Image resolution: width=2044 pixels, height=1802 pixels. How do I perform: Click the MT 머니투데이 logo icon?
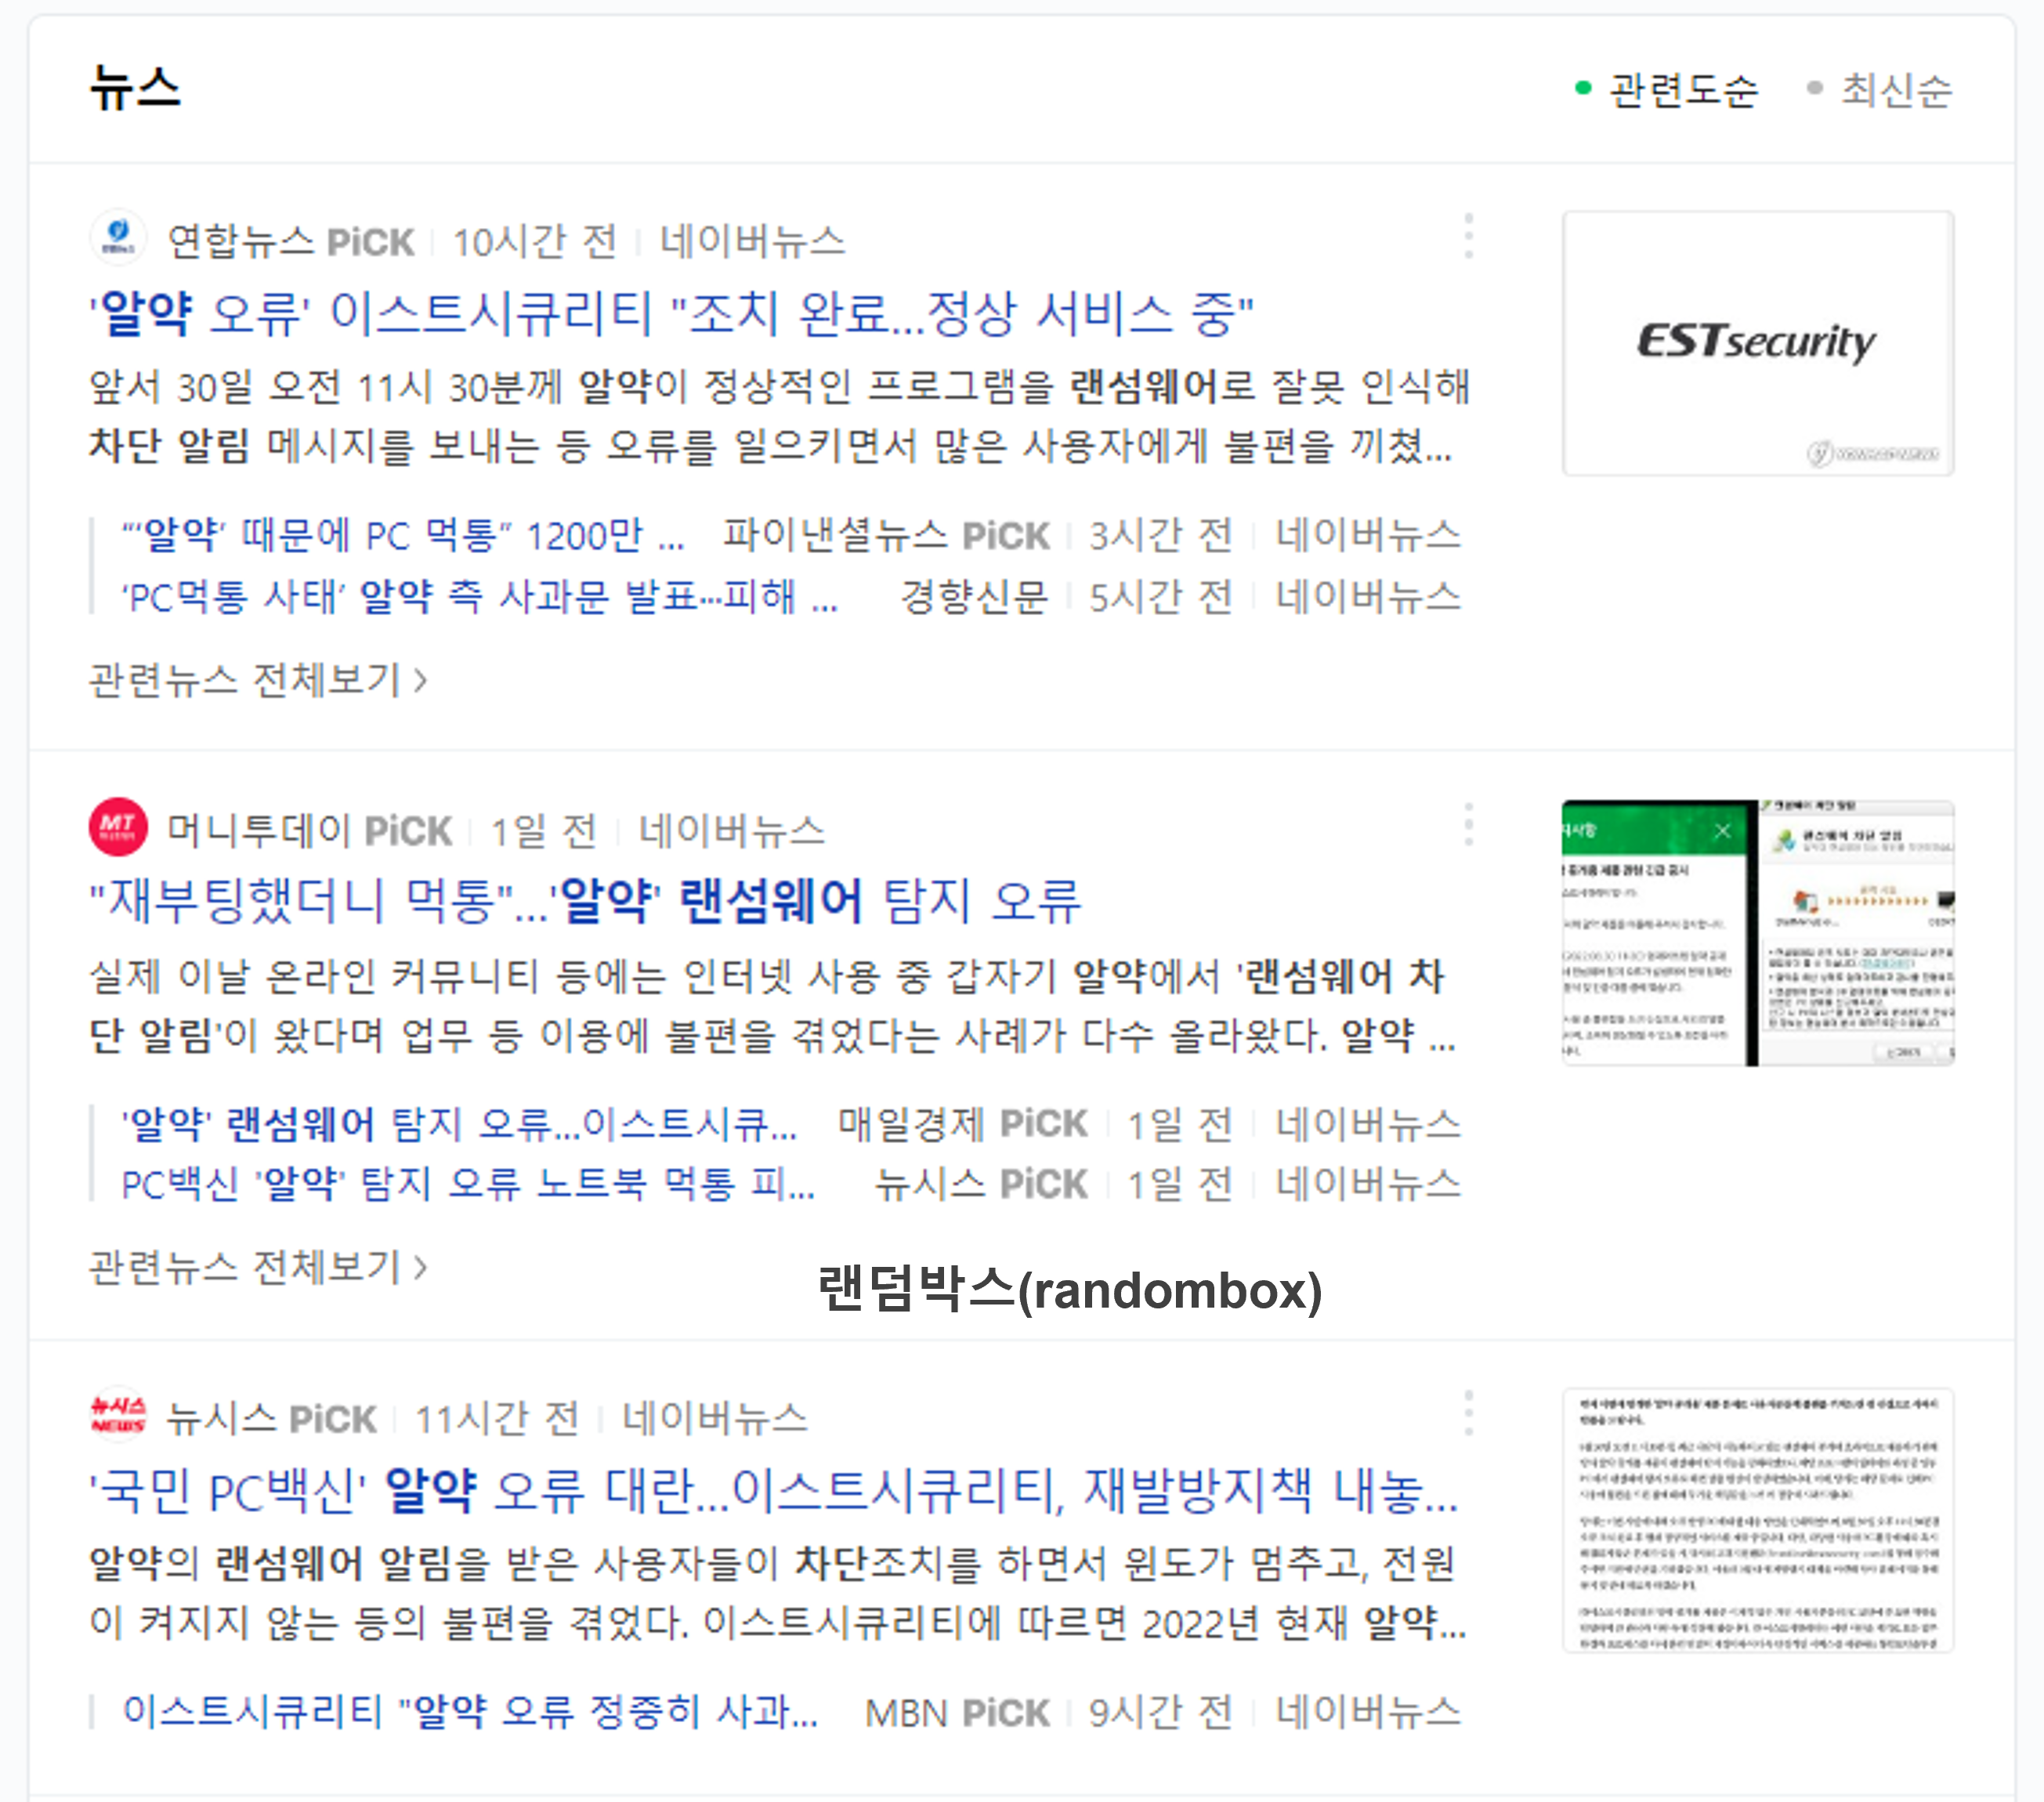pyautogui.click(x=117, y=826)
